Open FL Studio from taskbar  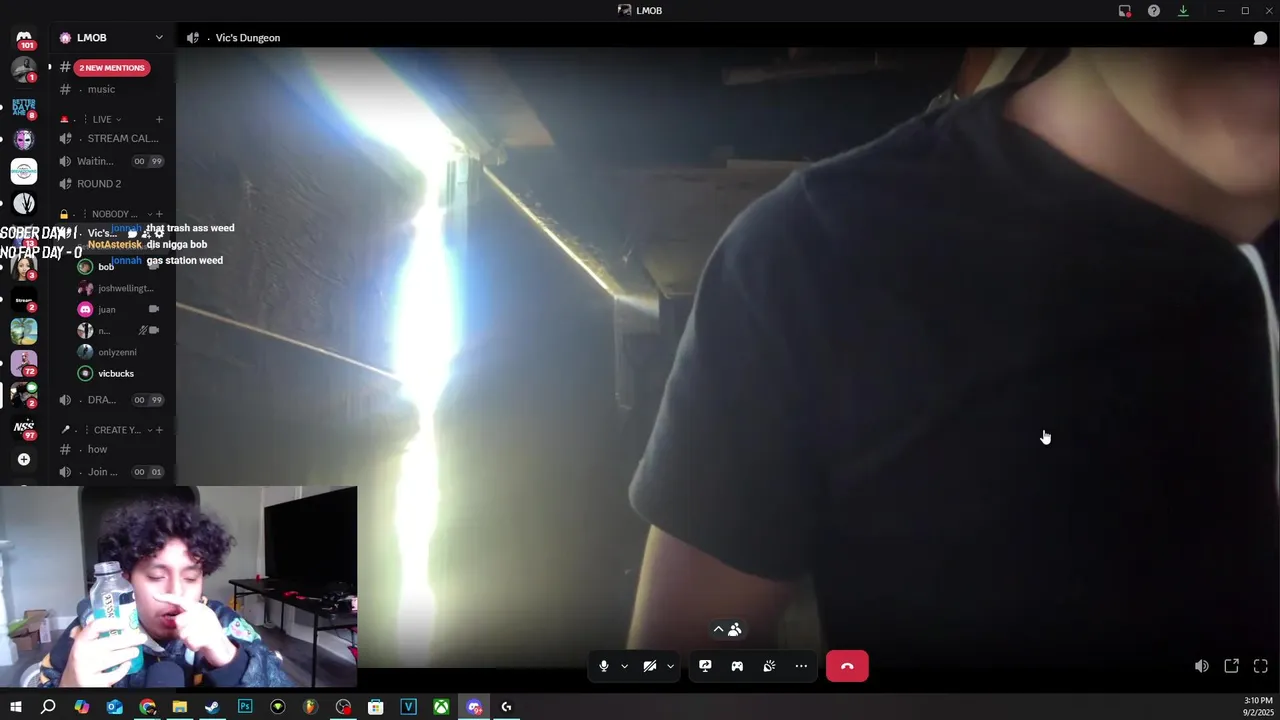310,707
